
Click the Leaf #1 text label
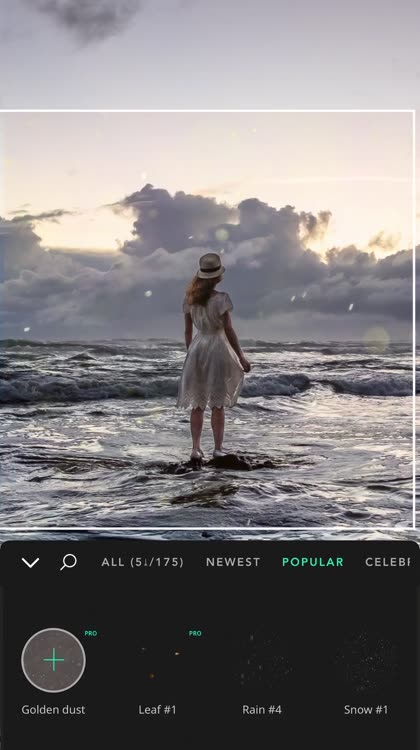(157, 710)
